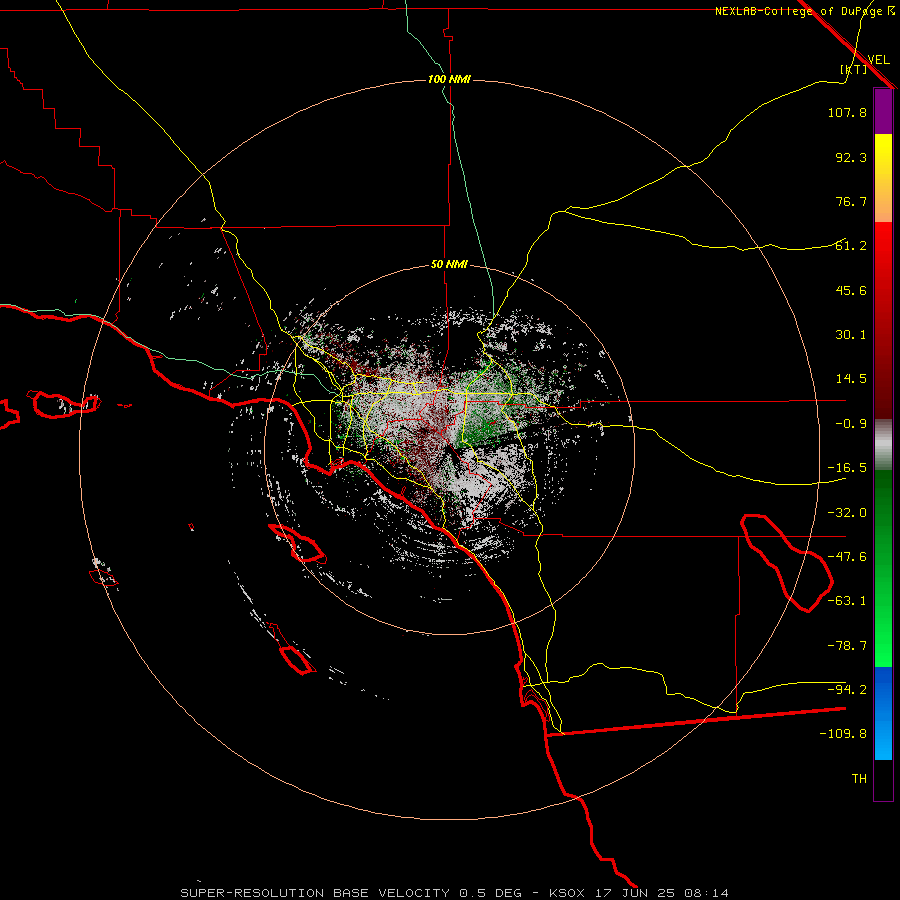
Task: Click the -94.2 velocity scale value
Action: 847,689
